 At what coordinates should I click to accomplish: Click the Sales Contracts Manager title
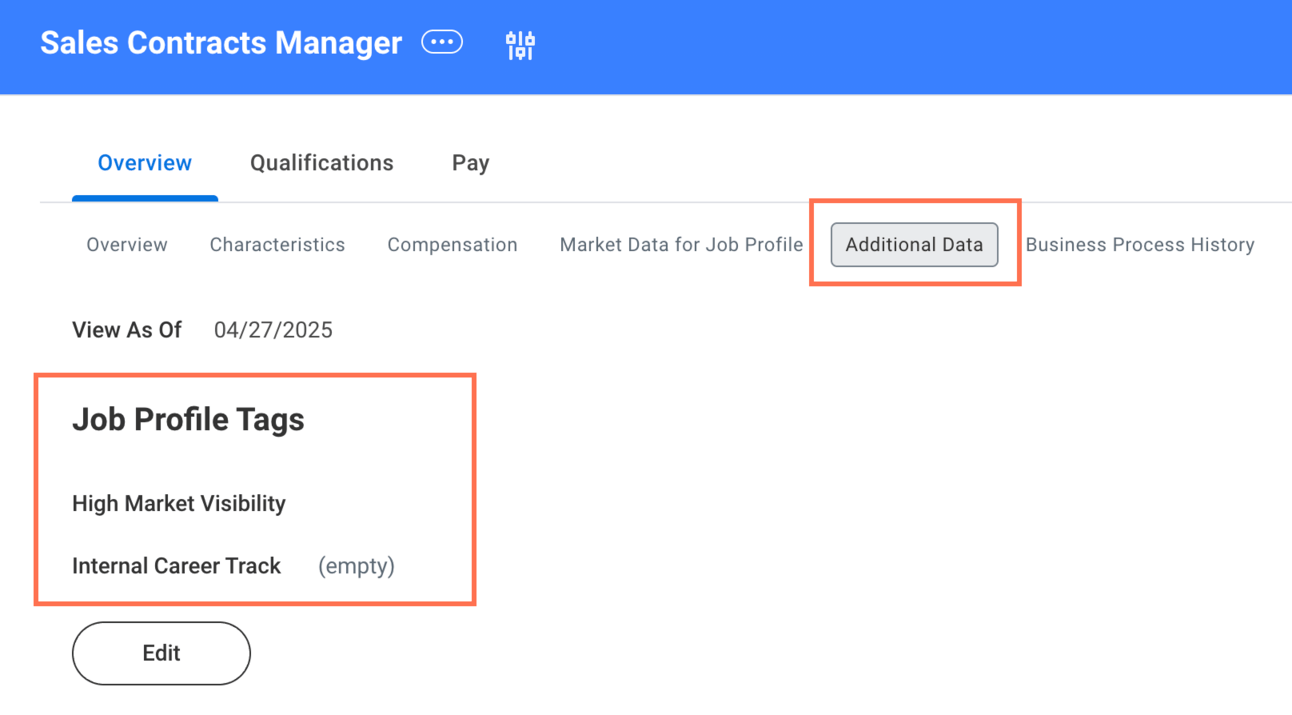click(x=221, y=43)
